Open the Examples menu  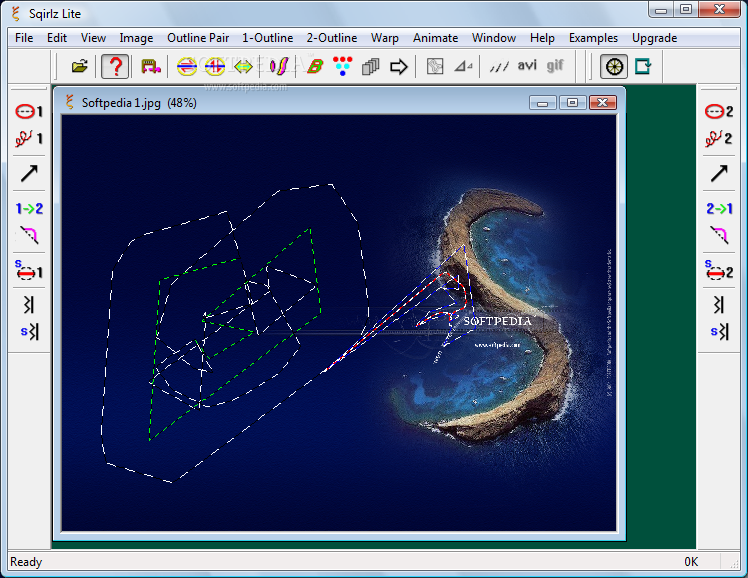click(593, 38)
